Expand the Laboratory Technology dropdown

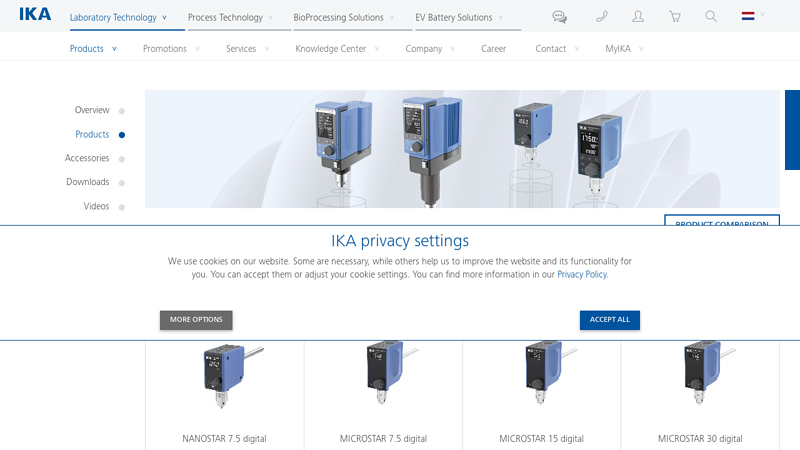pyautogui.click(x=119, y=17)
